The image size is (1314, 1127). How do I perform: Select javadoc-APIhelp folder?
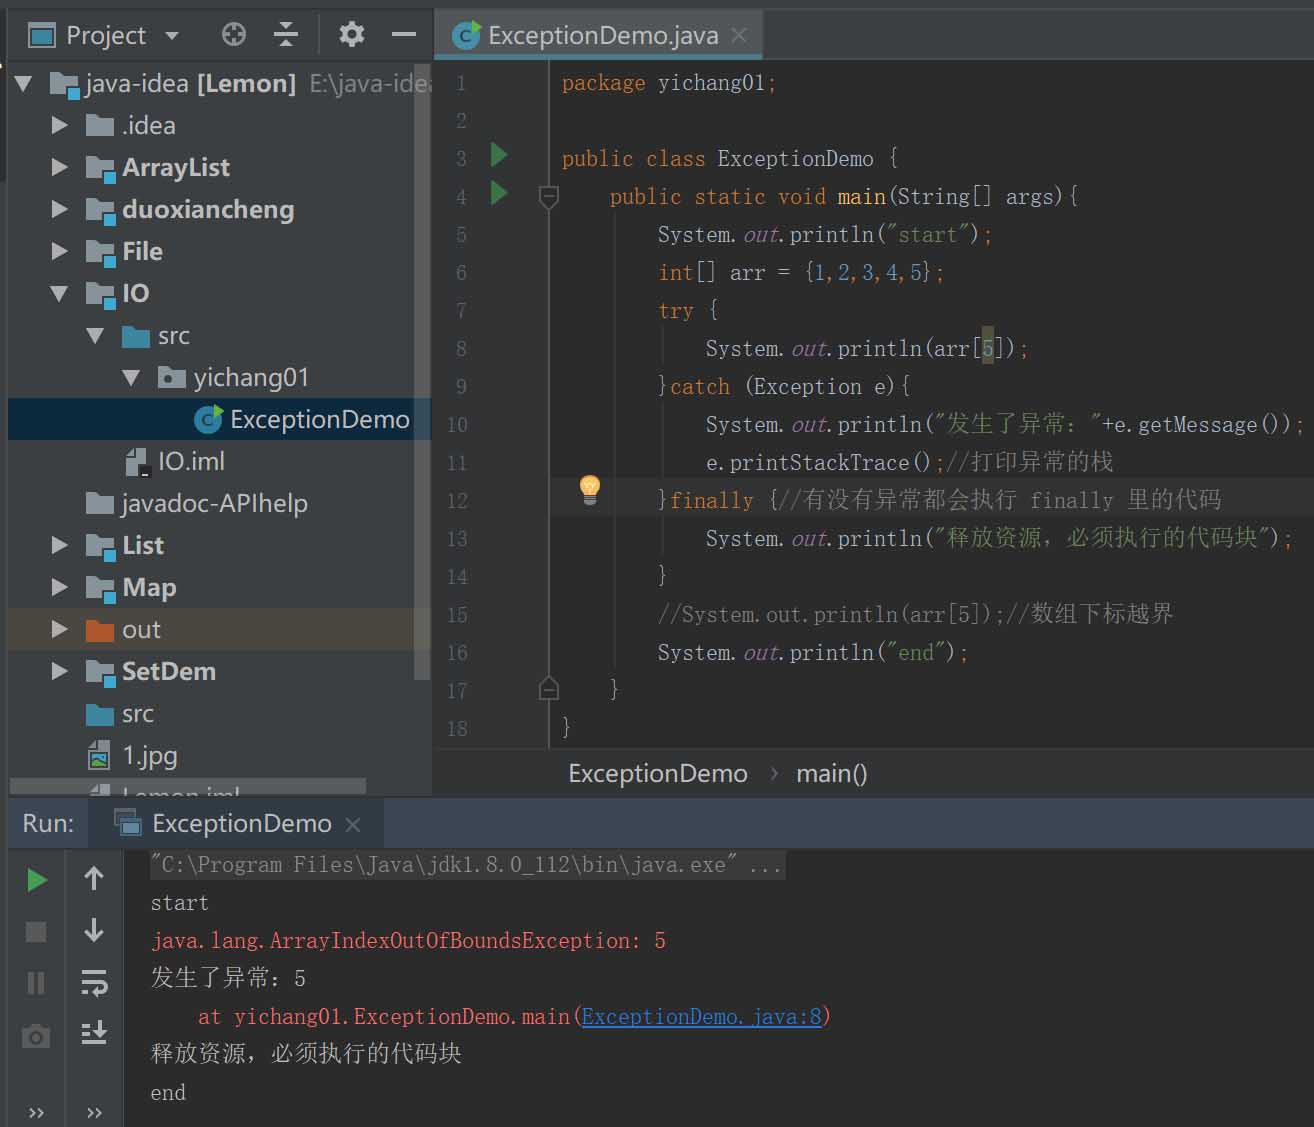click(197, 503)
